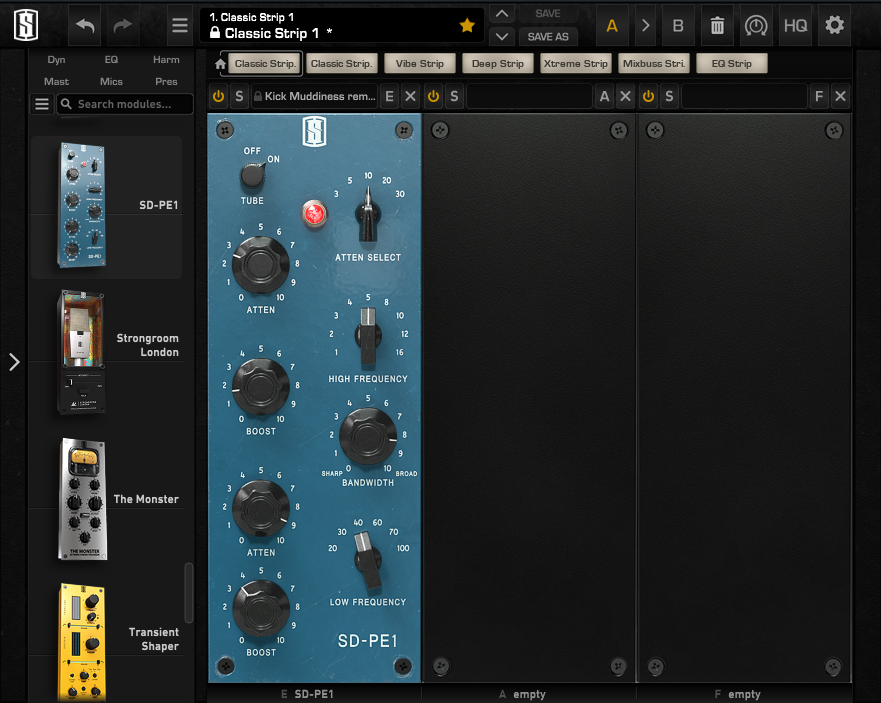
Task: Load the Deep Strip preset
Action: tap(498, 64)
